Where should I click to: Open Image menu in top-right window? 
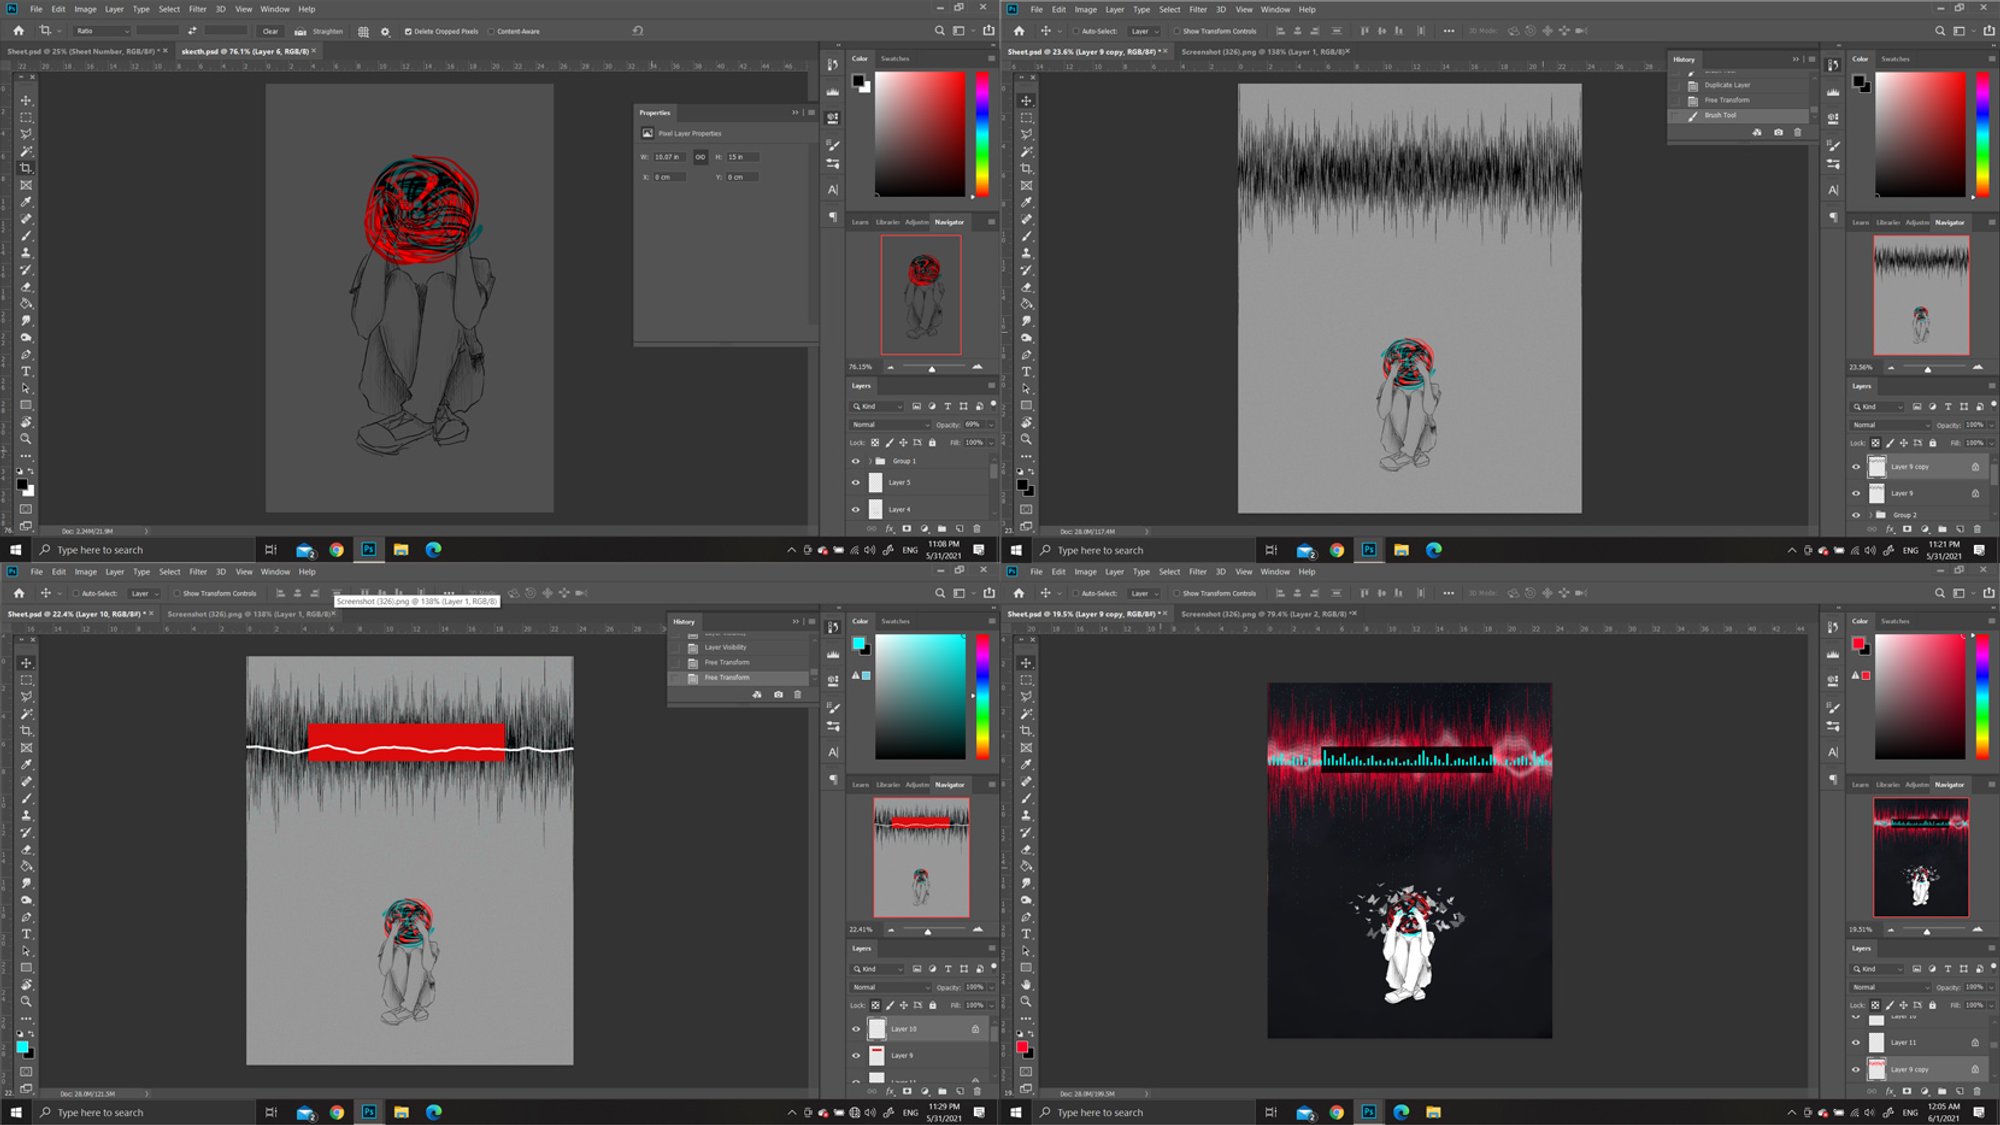click(x=1086, y=9)
